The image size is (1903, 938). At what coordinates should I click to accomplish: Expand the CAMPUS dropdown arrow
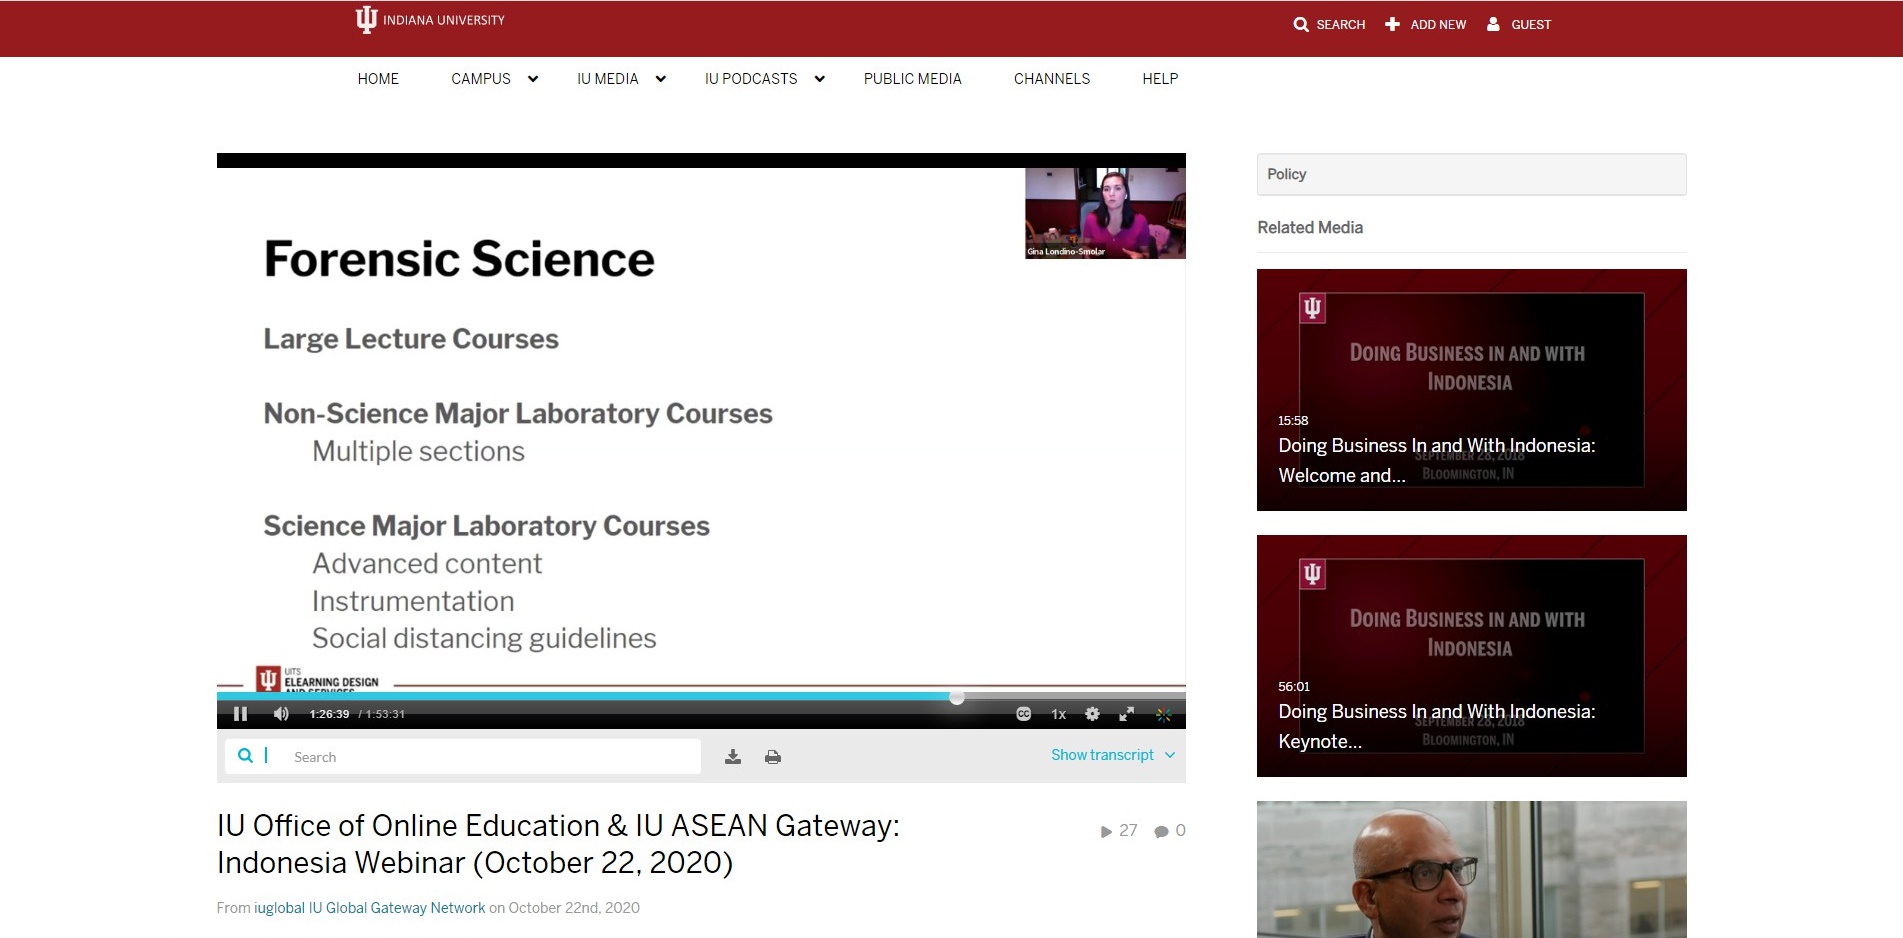533,79
